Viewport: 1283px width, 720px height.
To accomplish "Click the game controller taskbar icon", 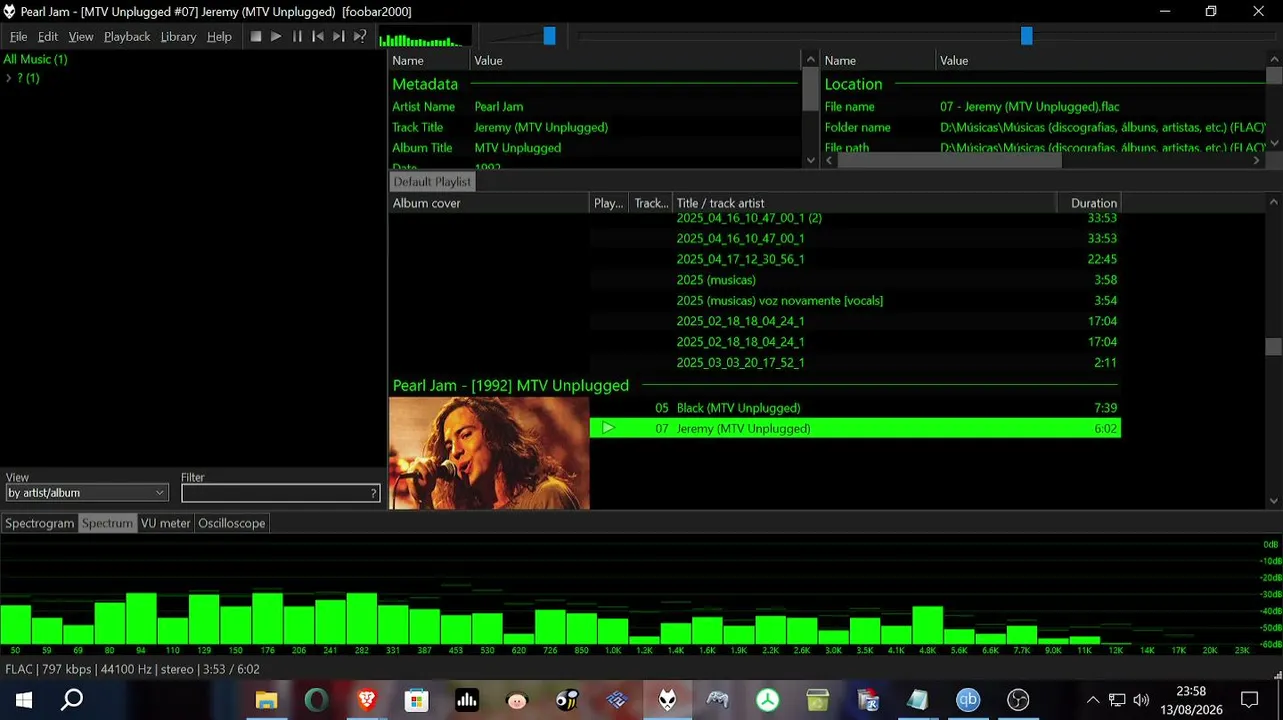I will pos(717,700).
